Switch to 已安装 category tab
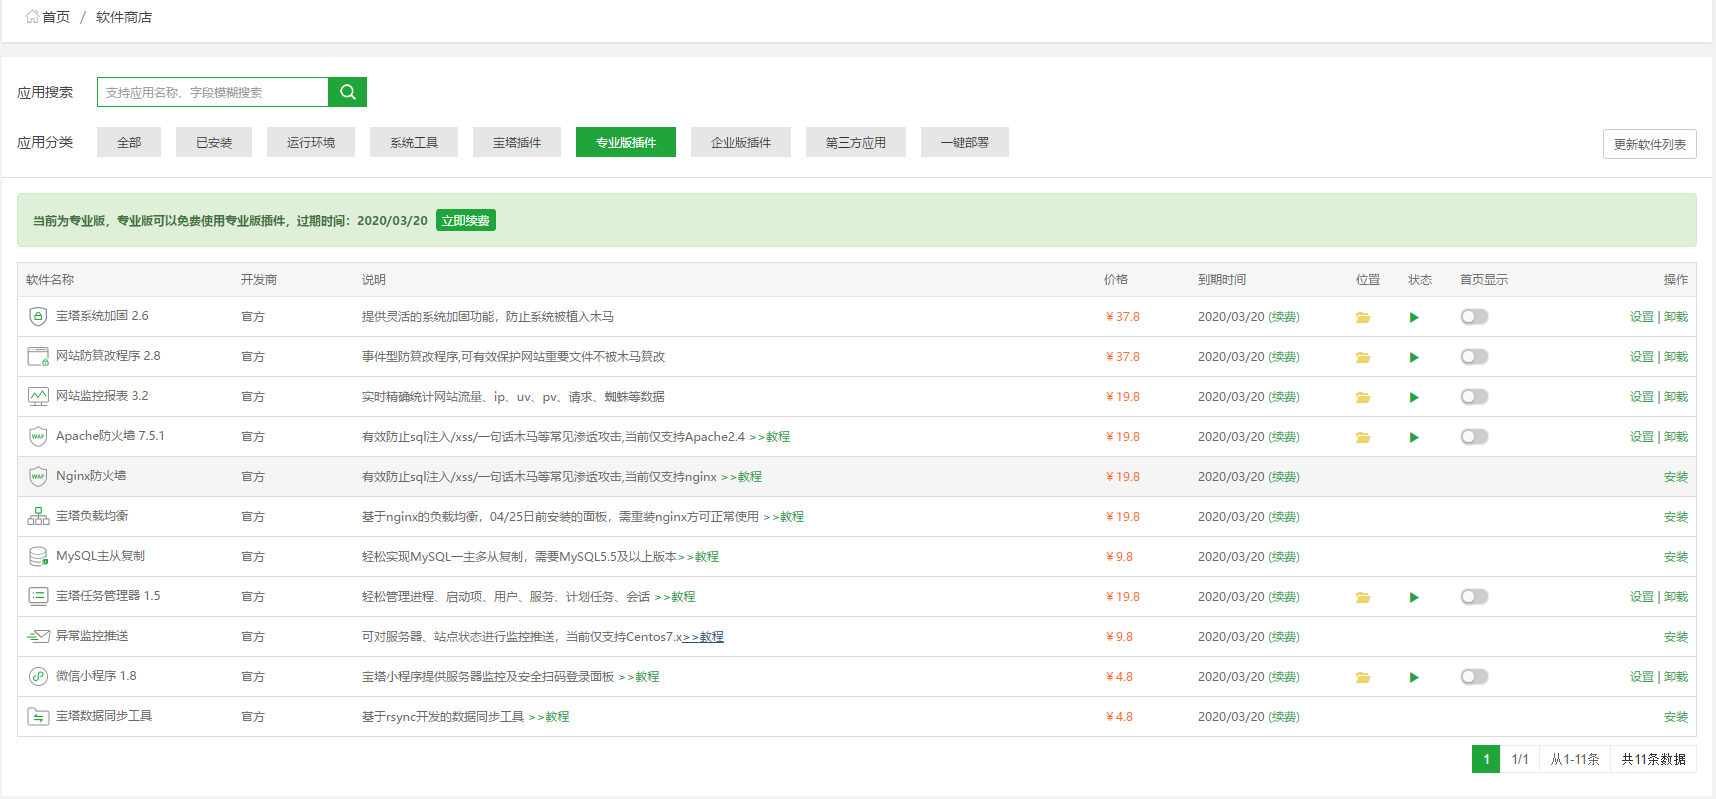 click(x=214, y=143)
